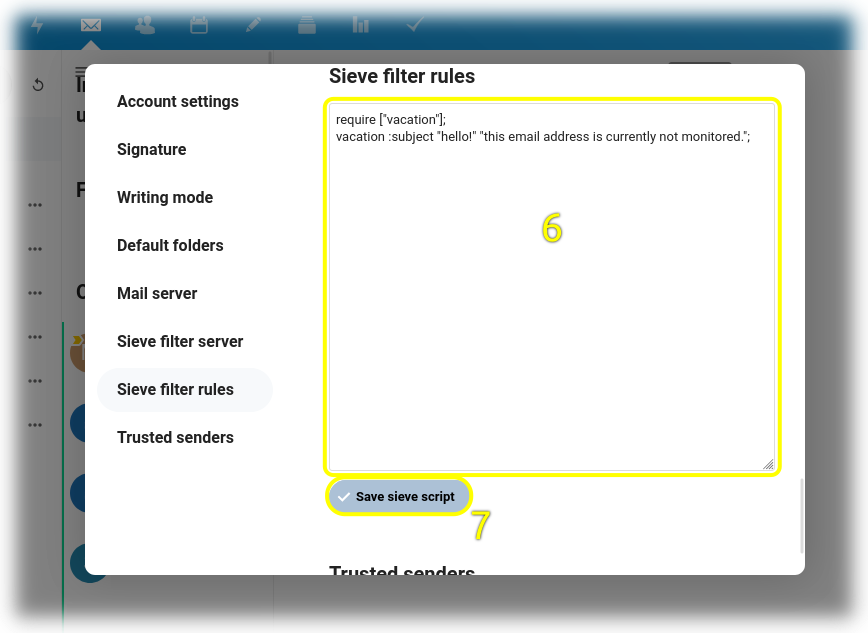Jump to Default folders section
Image resolution: width=868 pixels, height=633 pixels.
(170, 245)
